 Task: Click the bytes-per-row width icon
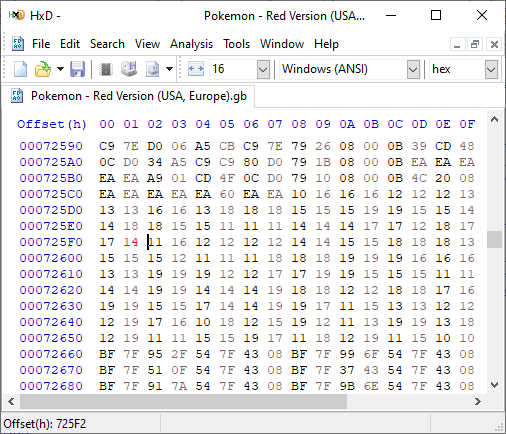point(196,69)
